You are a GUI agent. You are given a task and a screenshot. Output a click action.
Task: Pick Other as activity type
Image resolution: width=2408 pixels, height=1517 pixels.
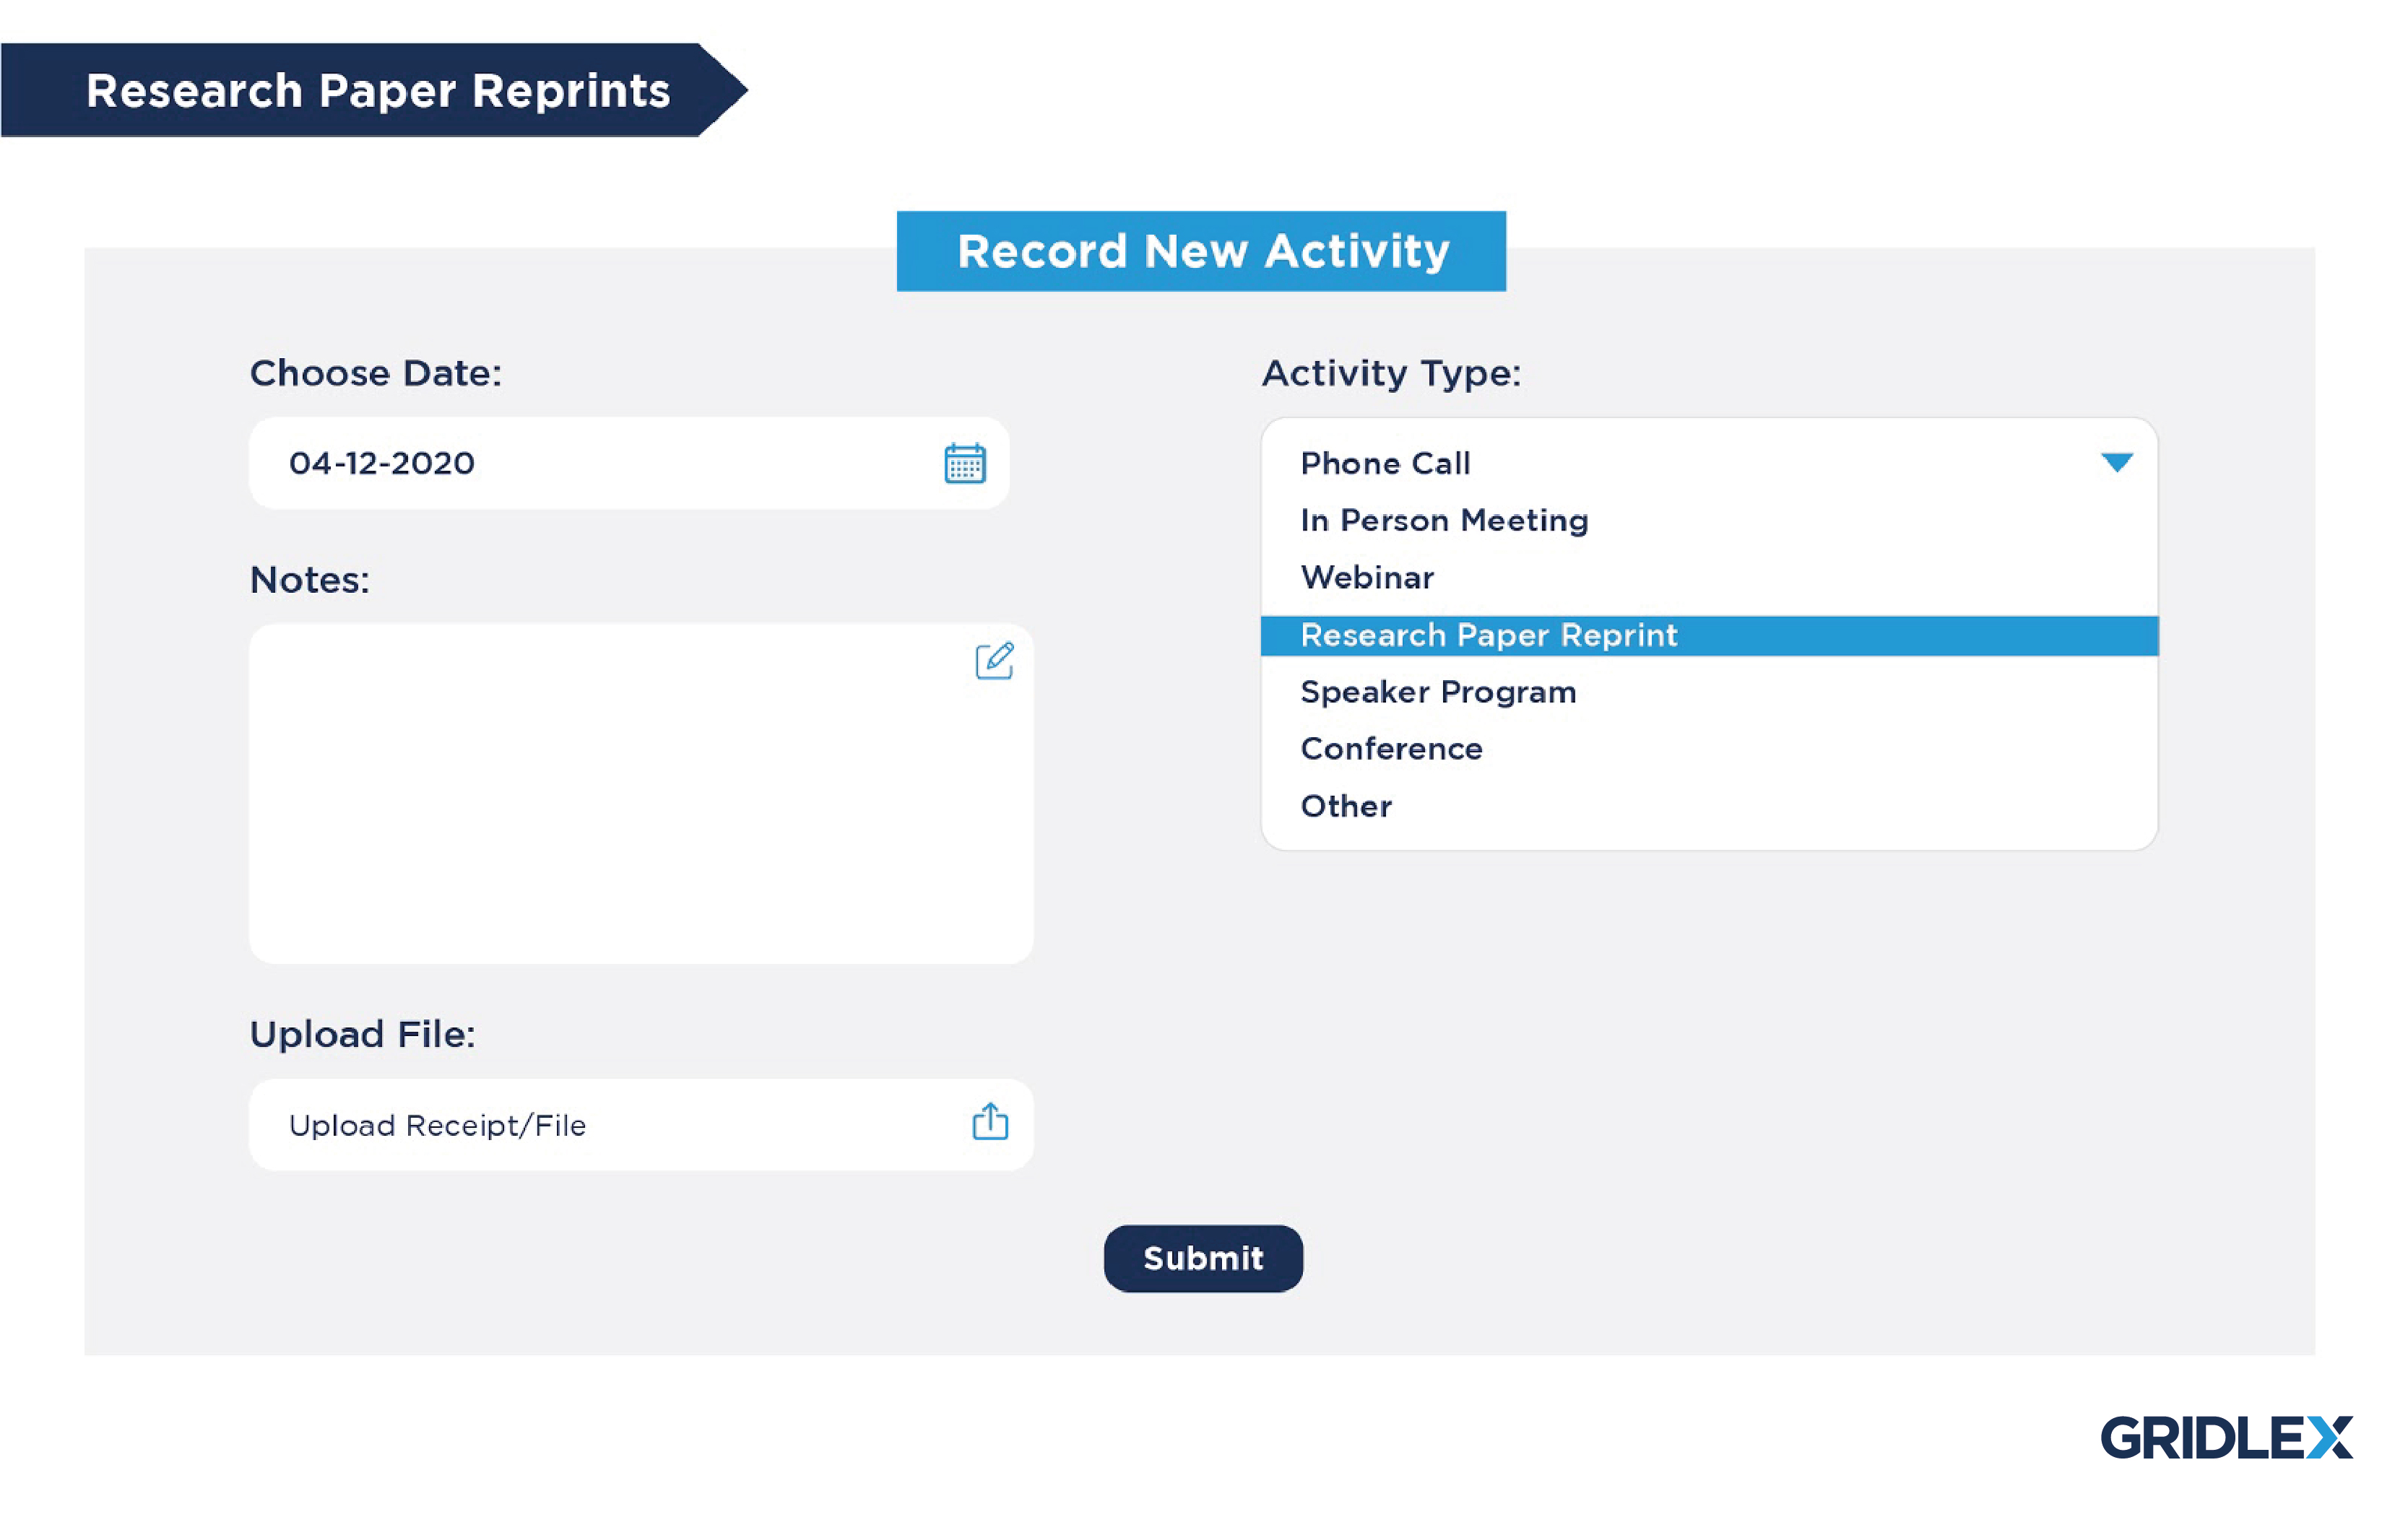tap(1346, 806)
